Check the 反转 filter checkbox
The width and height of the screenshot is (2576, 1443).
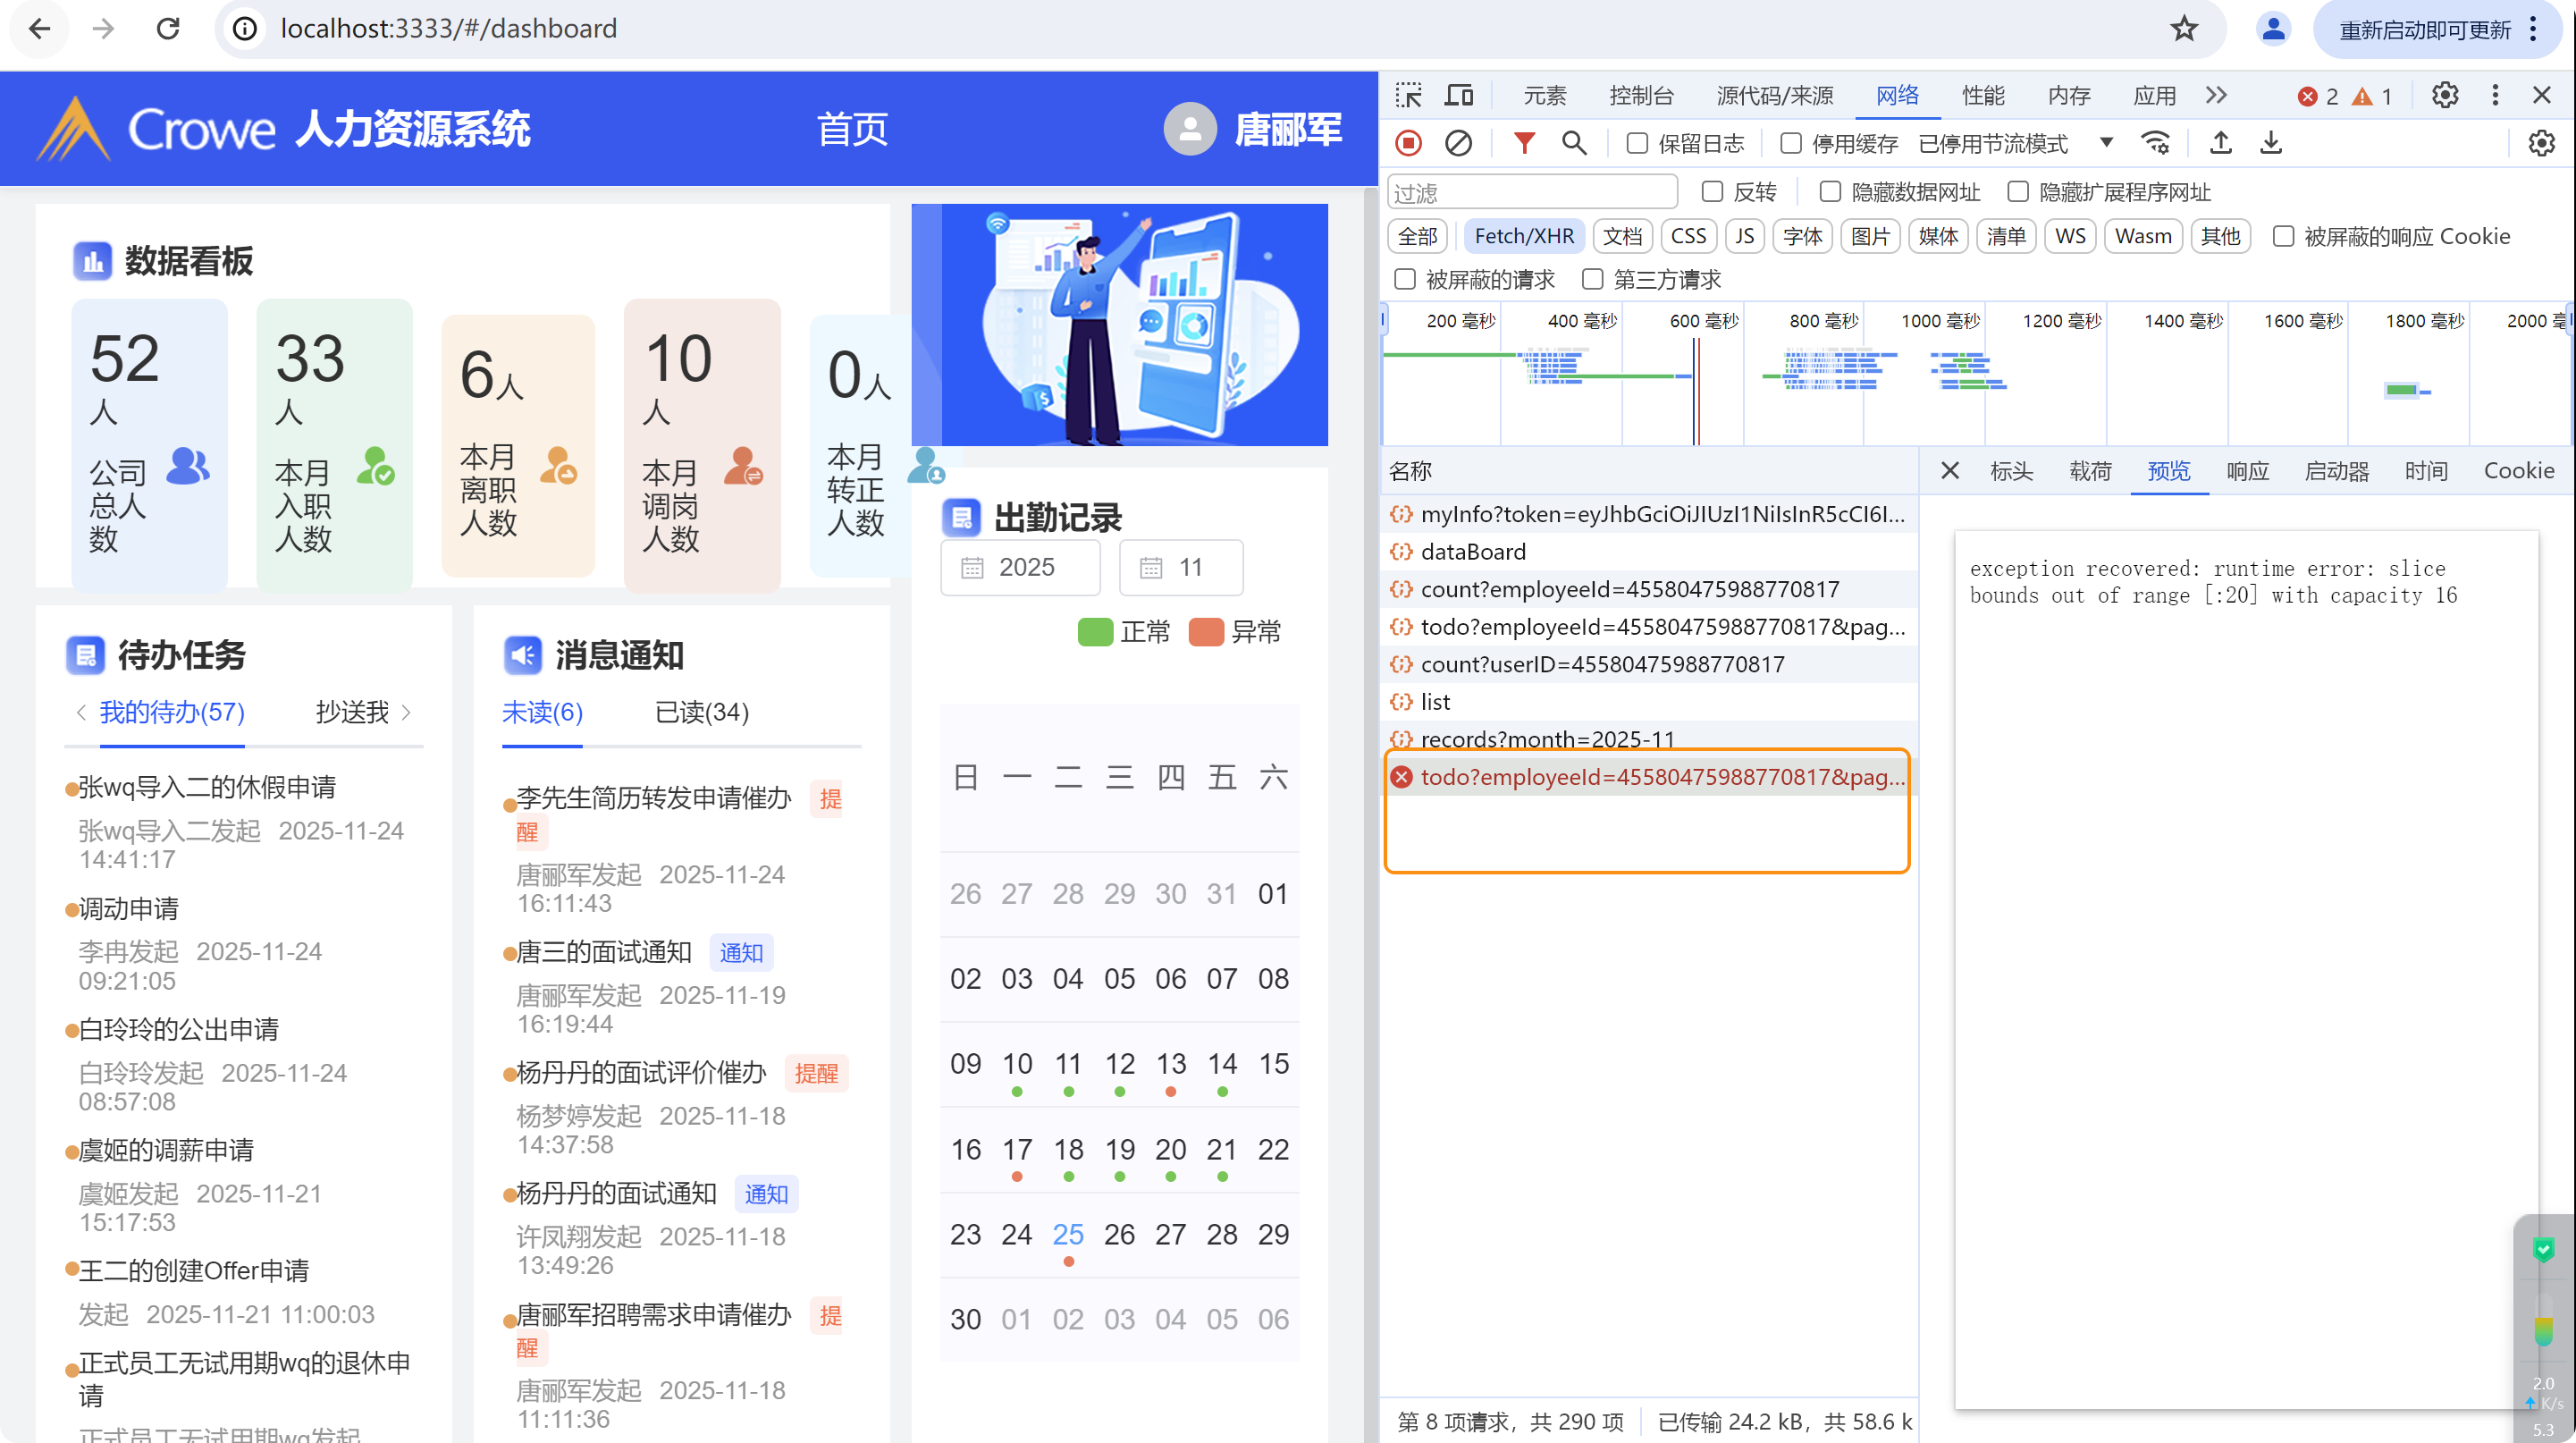click(1712, 192)
